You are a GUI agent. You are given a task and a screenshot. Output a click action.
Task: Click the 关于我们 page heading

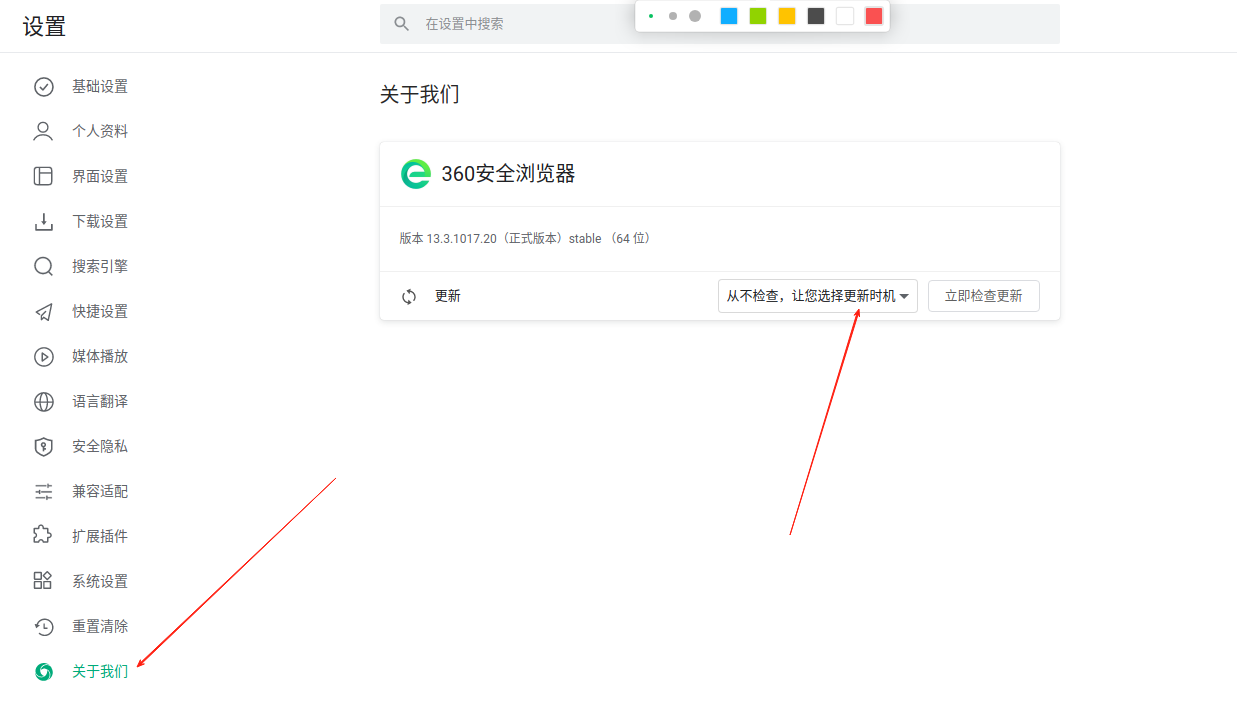click(x=420, y=95)
